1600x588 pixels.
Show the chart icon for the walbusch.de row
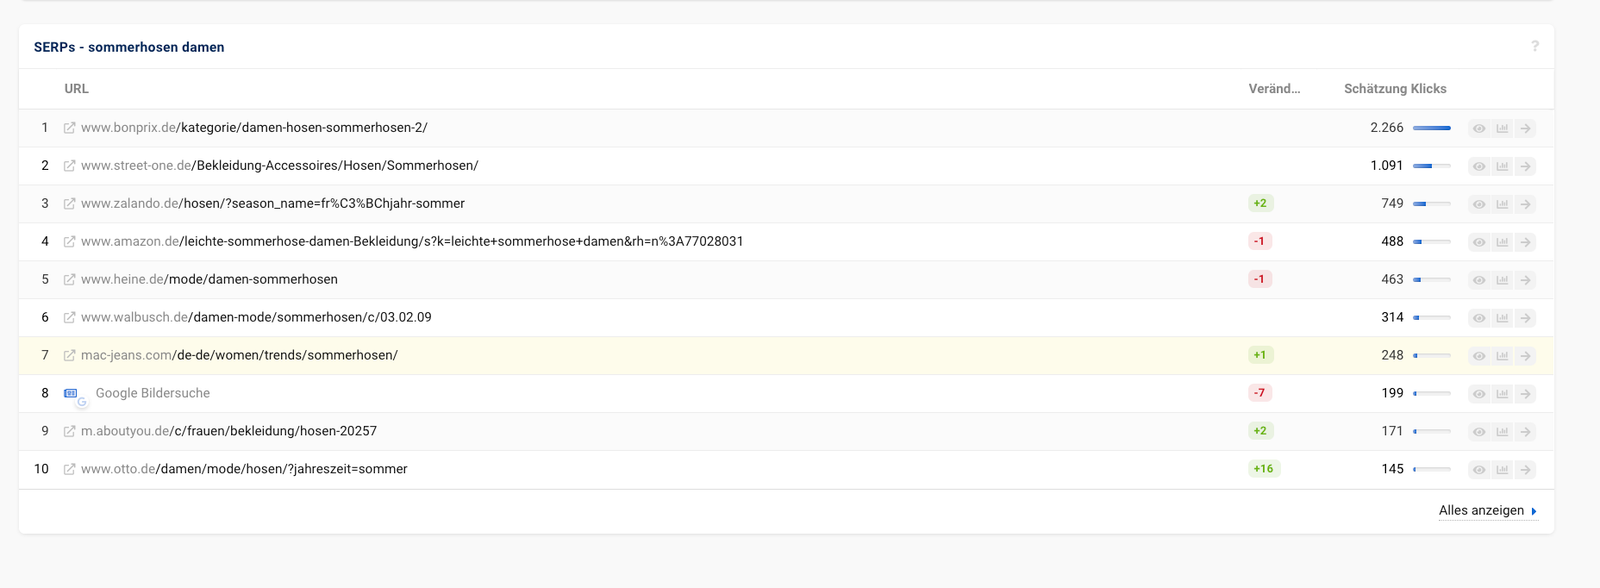point(1502,318)
